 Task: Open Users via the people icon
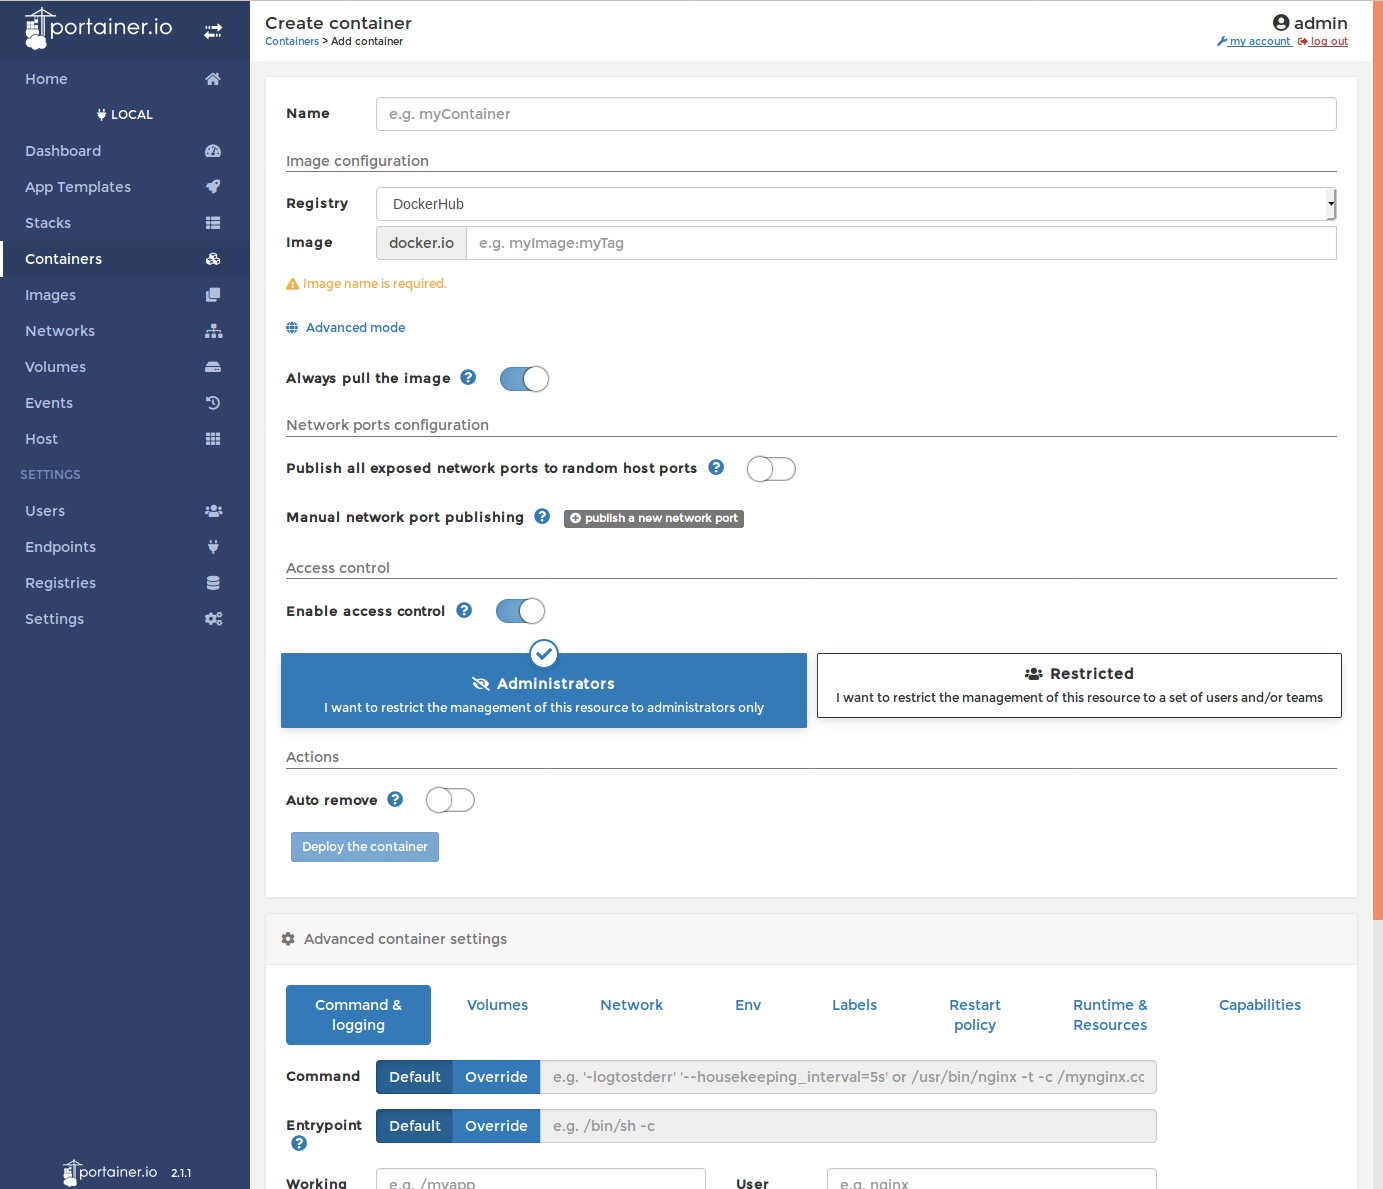coord(213,510)
